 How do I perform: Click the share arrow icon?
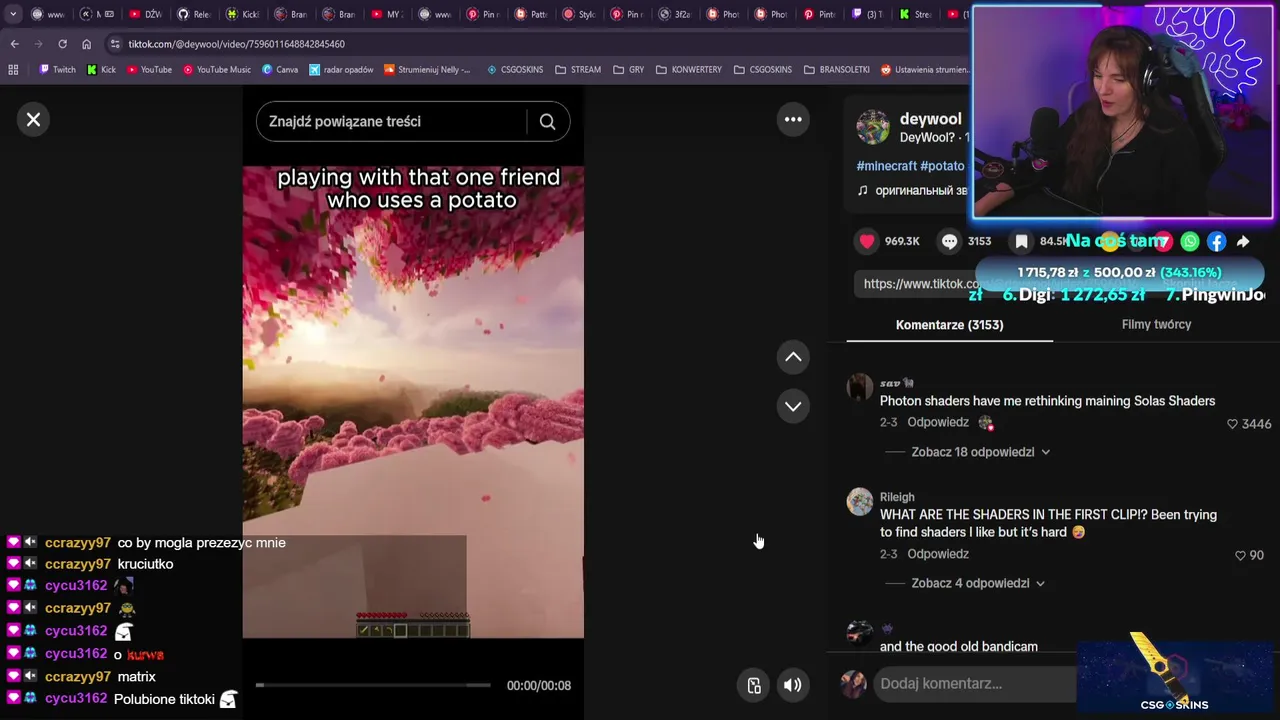[1243, 241]
